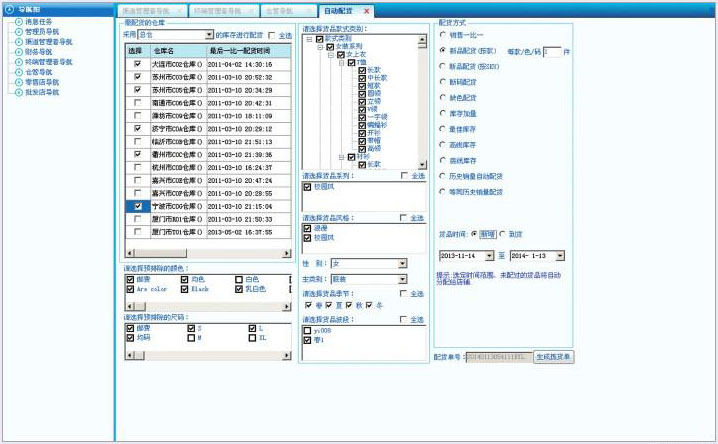
Task: Click 全选 for 请选择货品季节
Action: click(403, 293)
